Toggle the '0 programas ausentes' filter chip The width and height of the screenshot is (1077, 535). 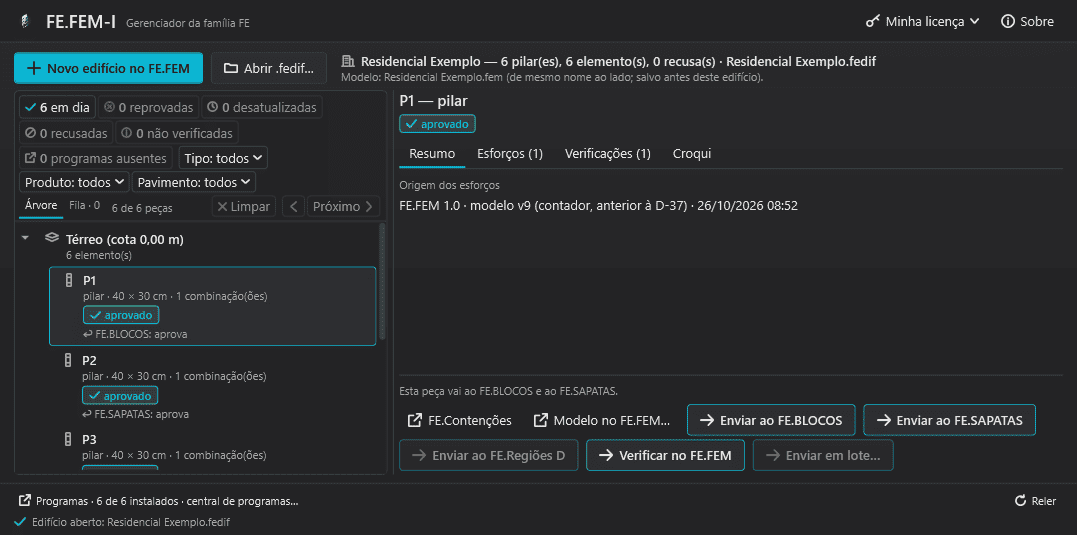click(95, 158)
